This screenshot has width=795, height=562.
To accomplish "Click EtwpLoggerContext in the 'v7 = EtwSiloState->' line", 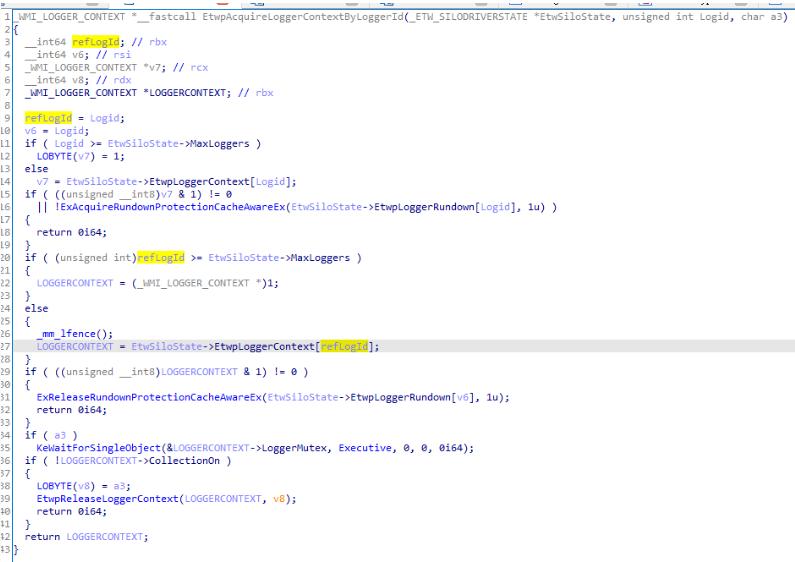I will 200,181.
